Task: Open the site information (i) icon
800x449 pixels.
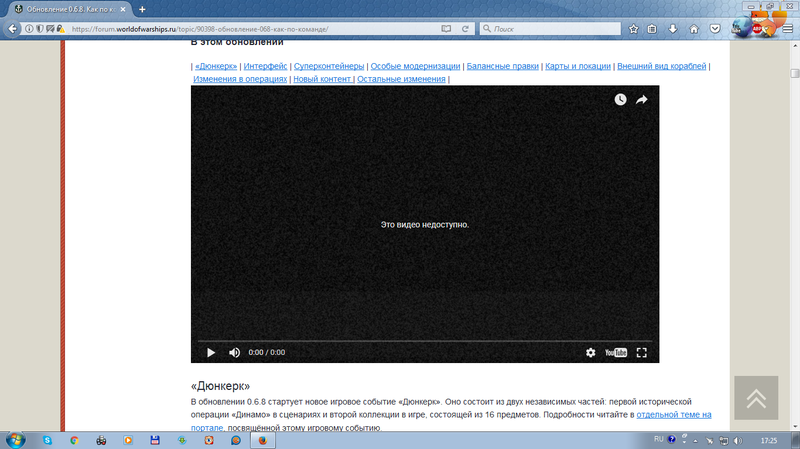Action: 29,29
